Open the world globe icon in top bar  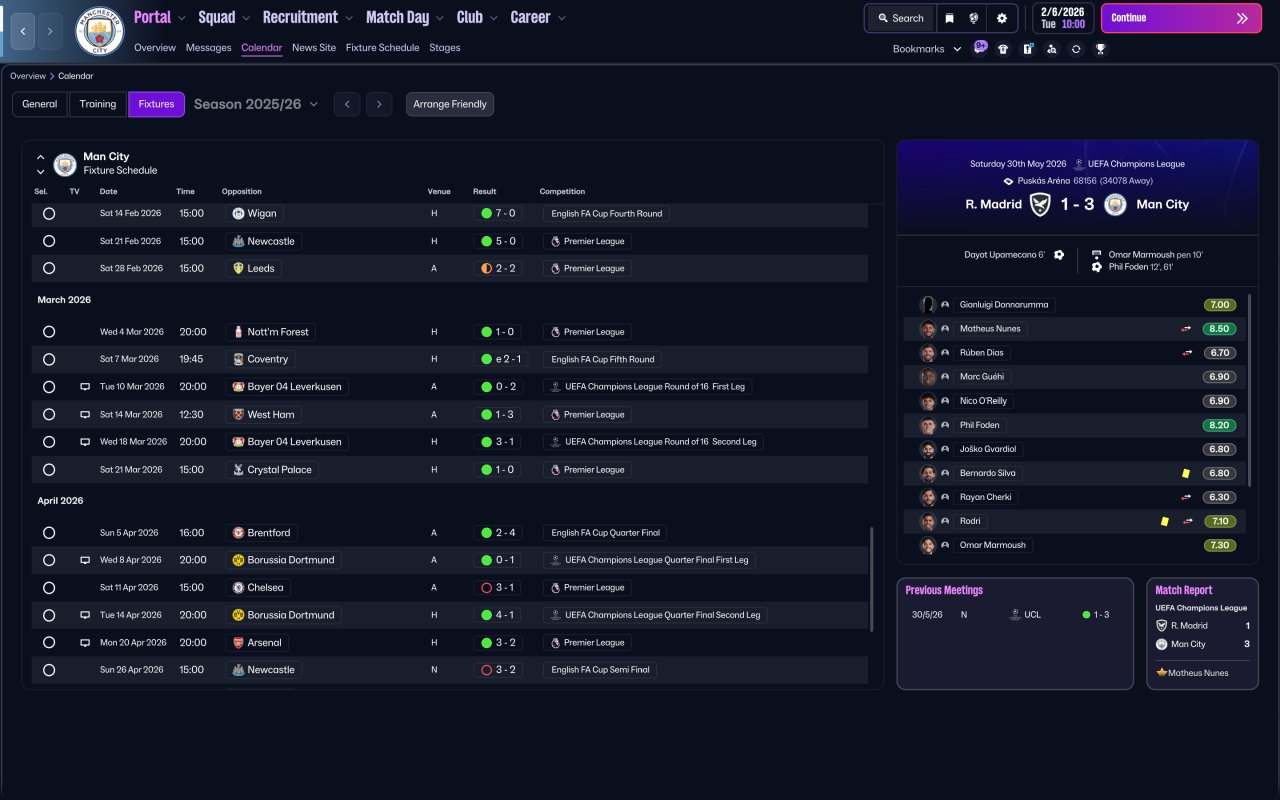click(x=973, y=18)
